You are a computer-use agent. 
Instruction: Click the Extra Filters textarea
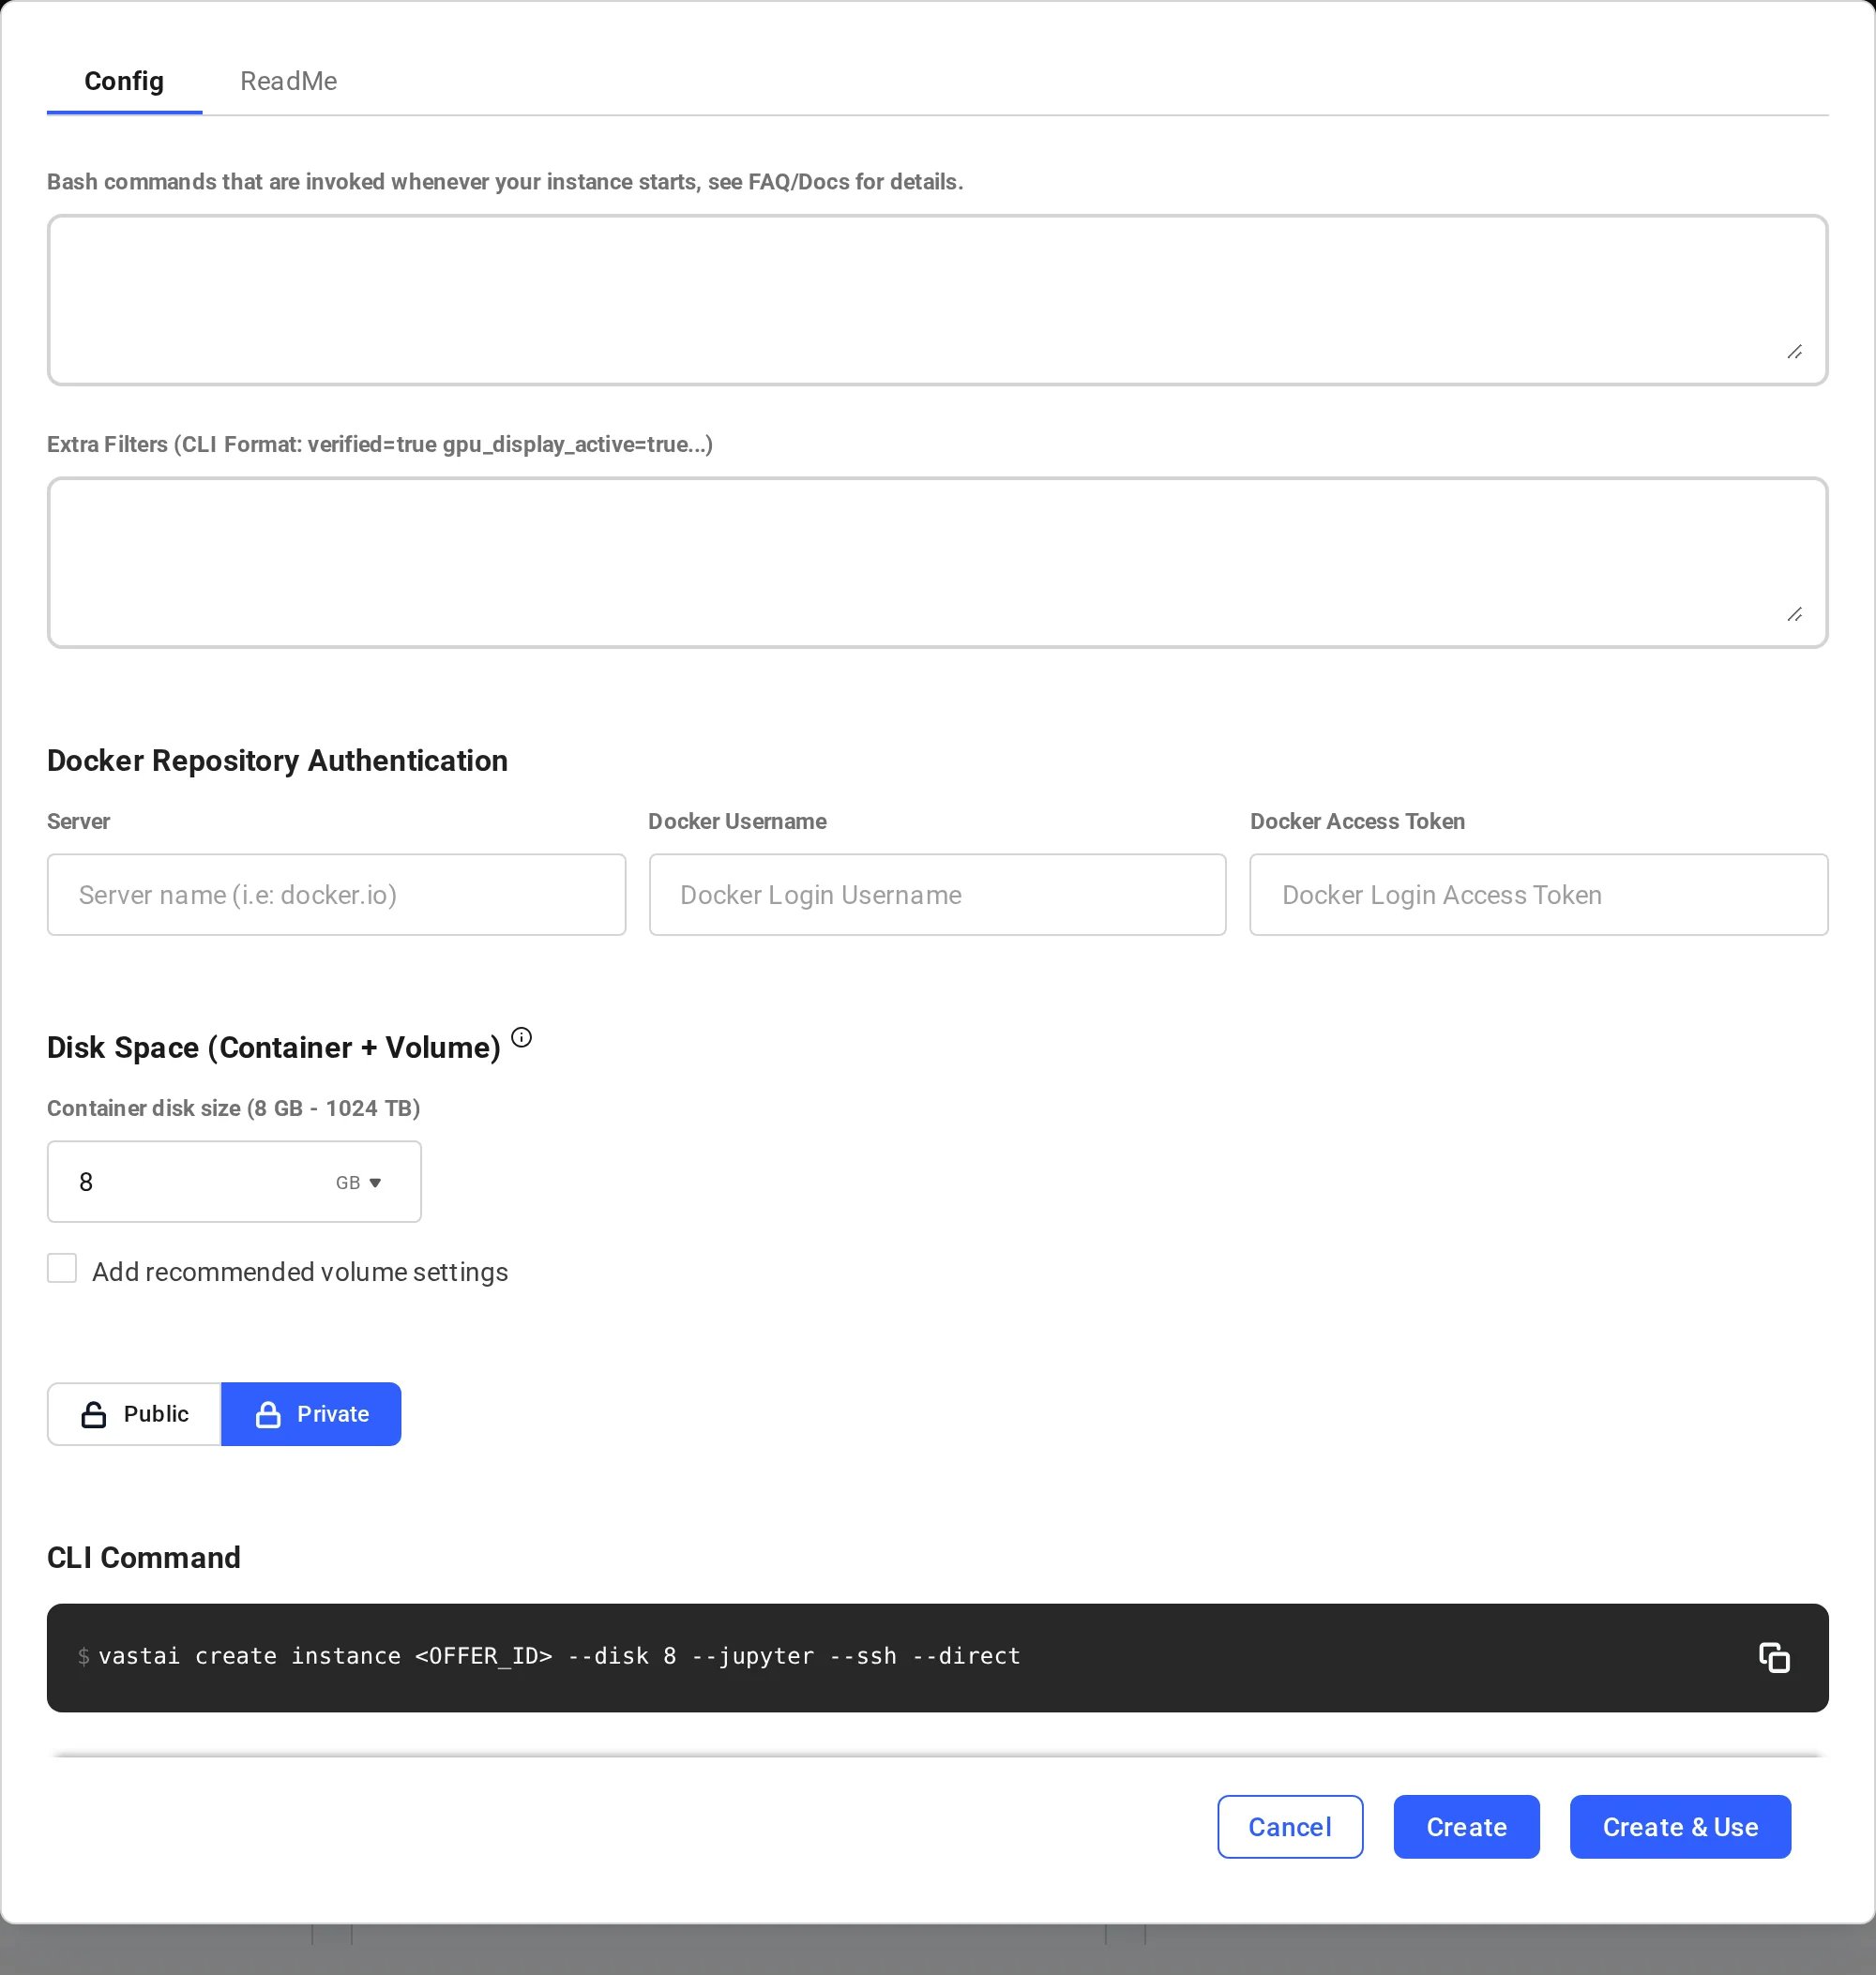coord(937,562)
